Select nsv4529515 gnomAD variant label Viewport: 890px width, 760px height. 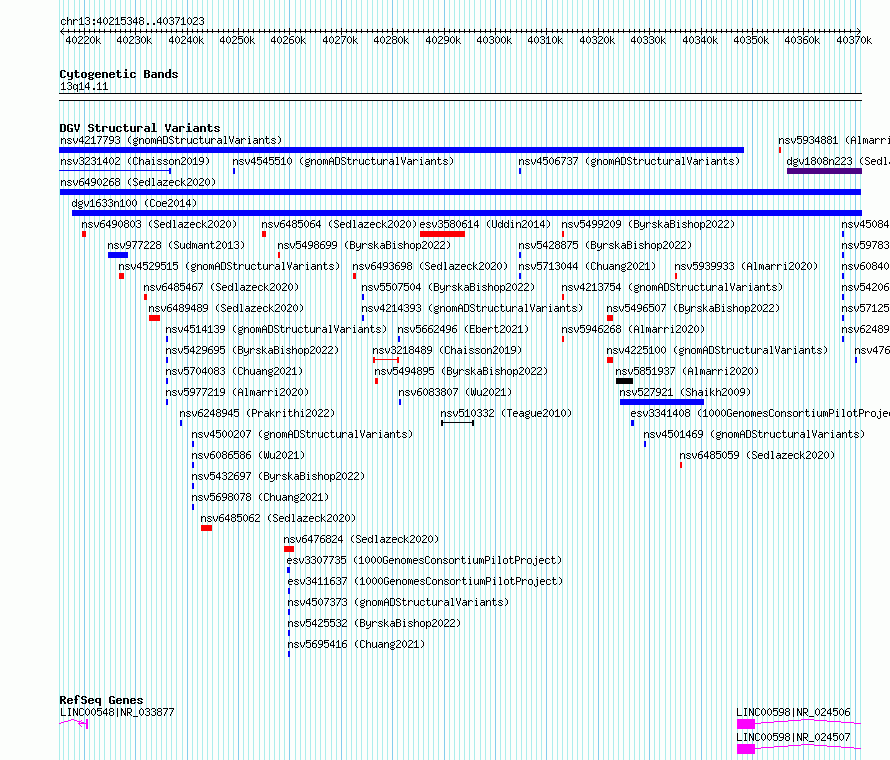coord(229,266)
